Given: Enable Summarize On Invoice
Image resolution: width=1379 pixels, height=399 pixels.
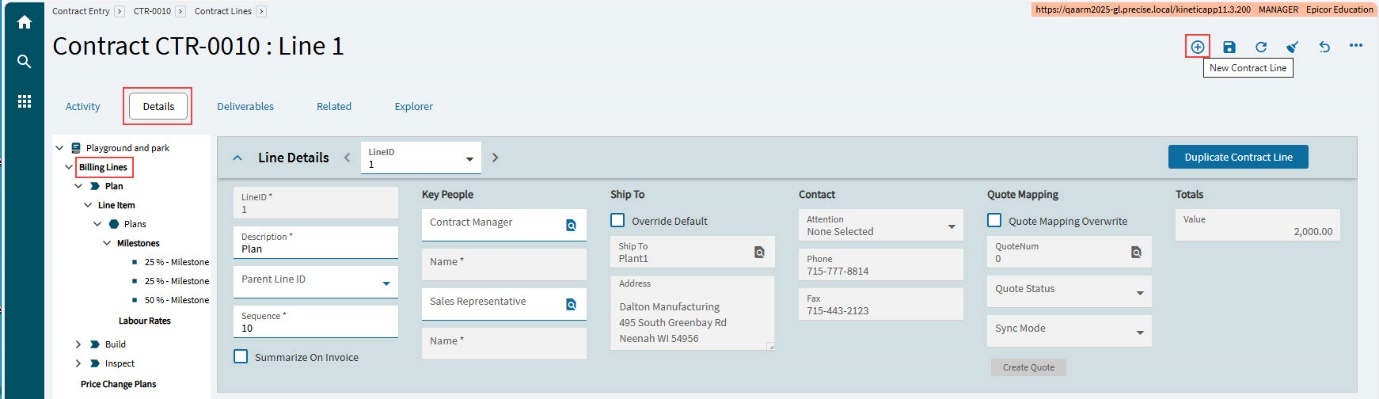Looking at the screenshot, I should pyautogui.click(x=241, y=357).
